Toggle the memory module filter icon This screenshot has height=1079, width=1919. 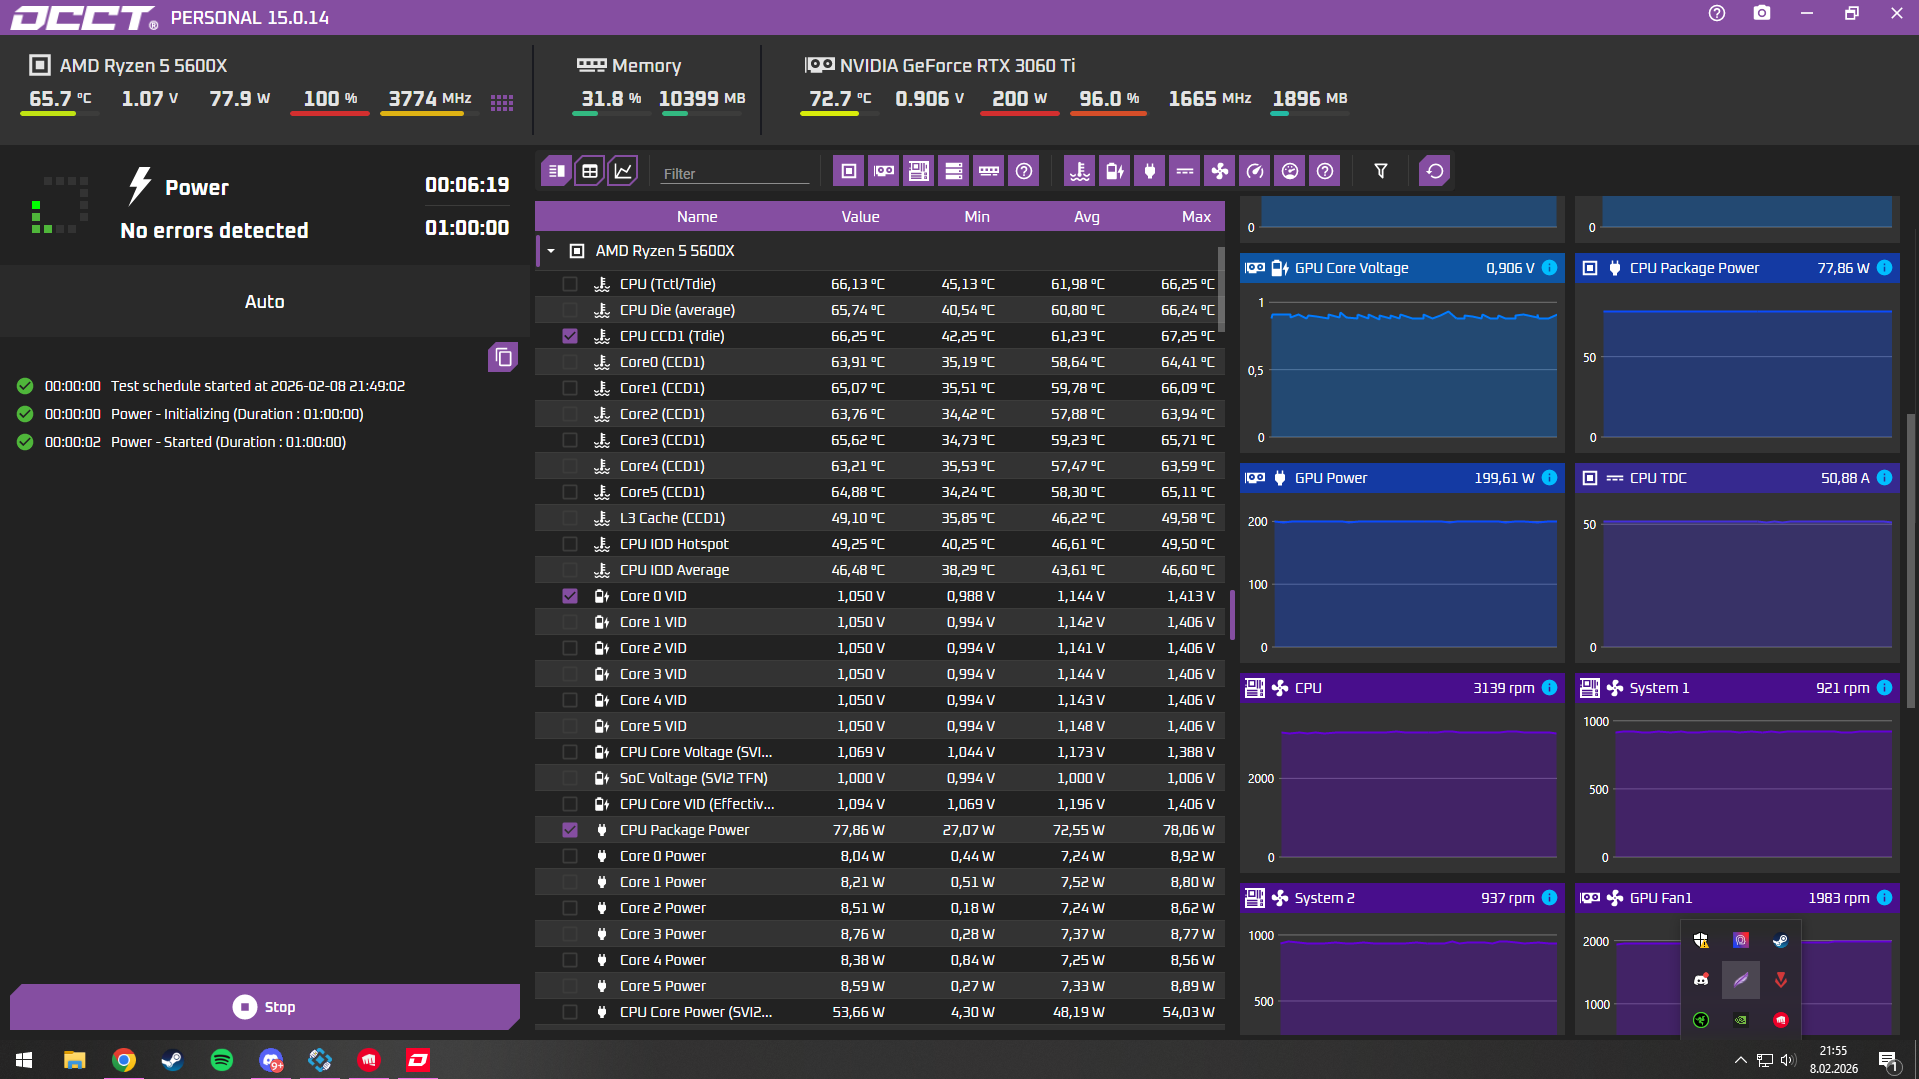(x=989, y=171)
